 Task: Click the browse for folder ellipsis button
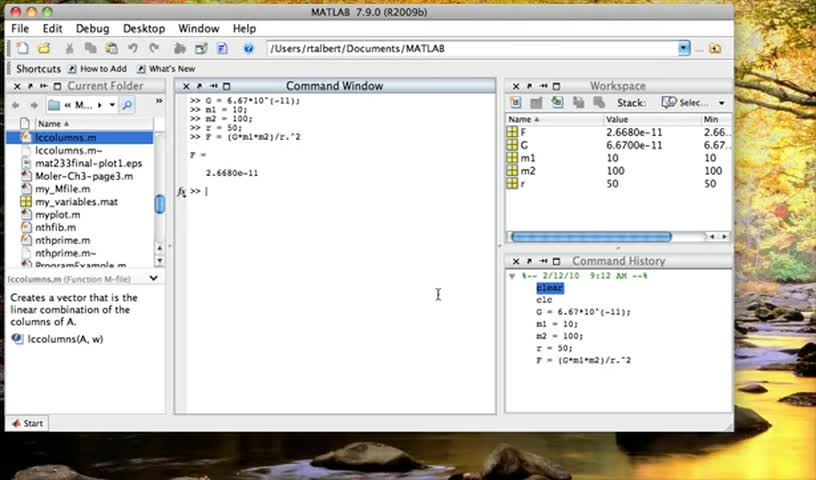click(x=699, y=49)
